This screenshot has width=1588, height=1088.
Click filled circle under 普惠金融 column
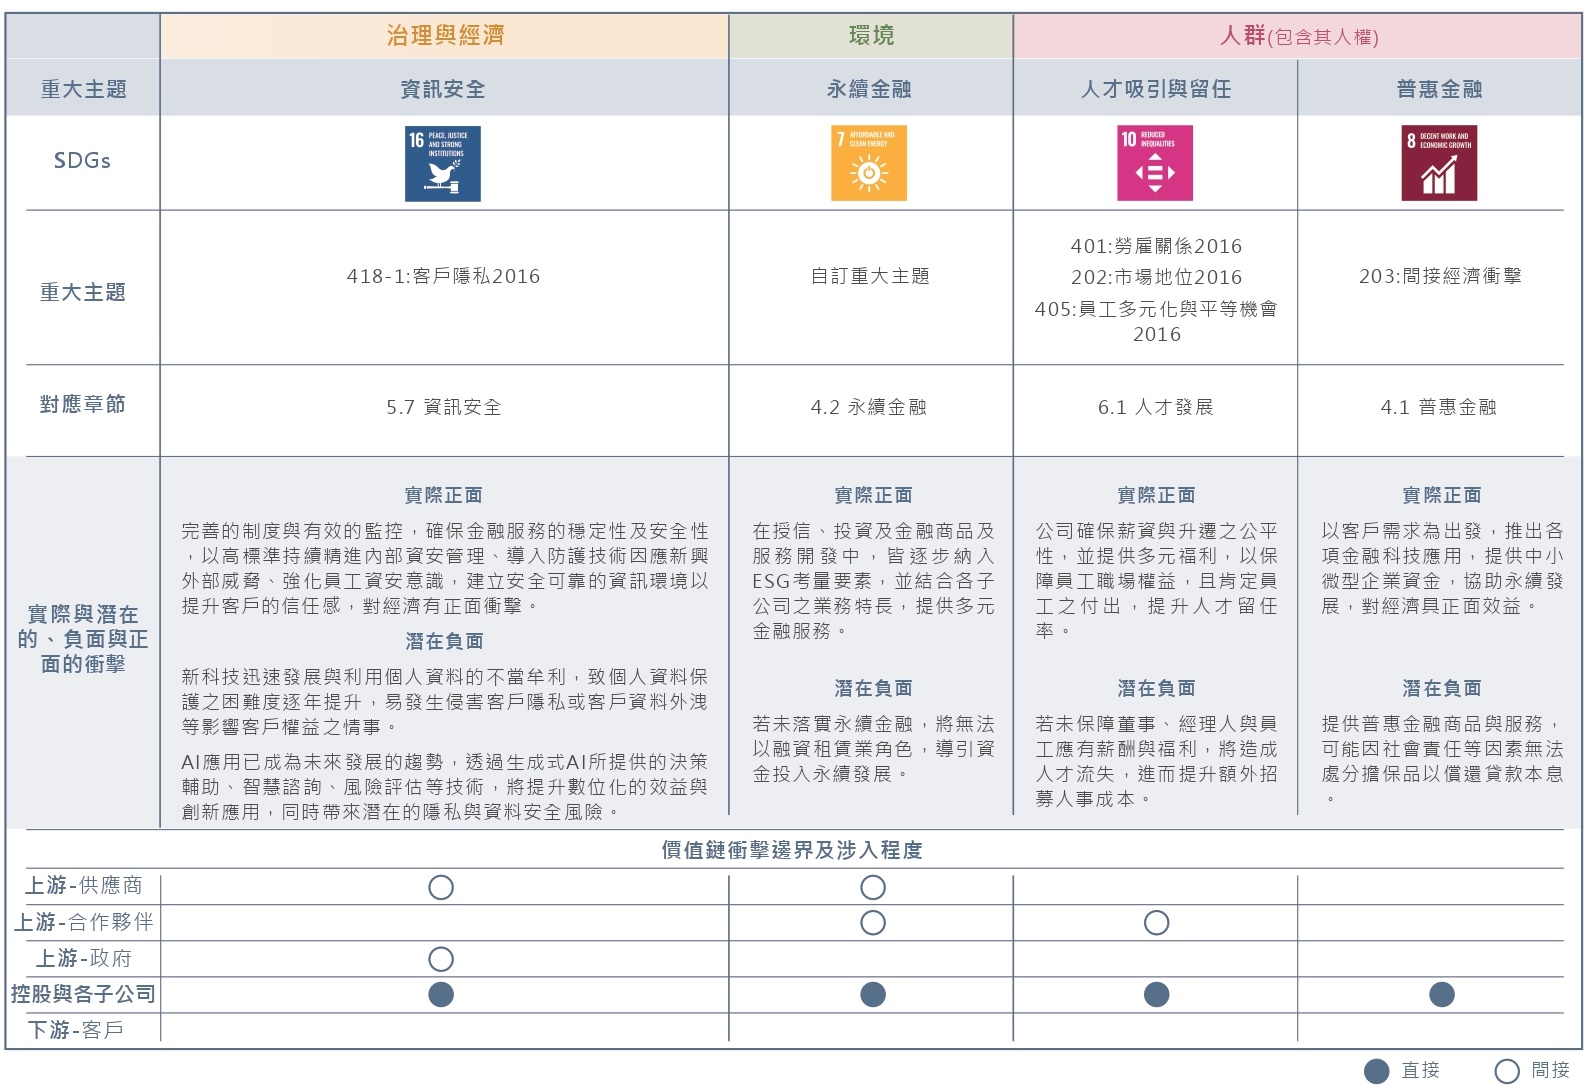click(x=1441, y=994)
